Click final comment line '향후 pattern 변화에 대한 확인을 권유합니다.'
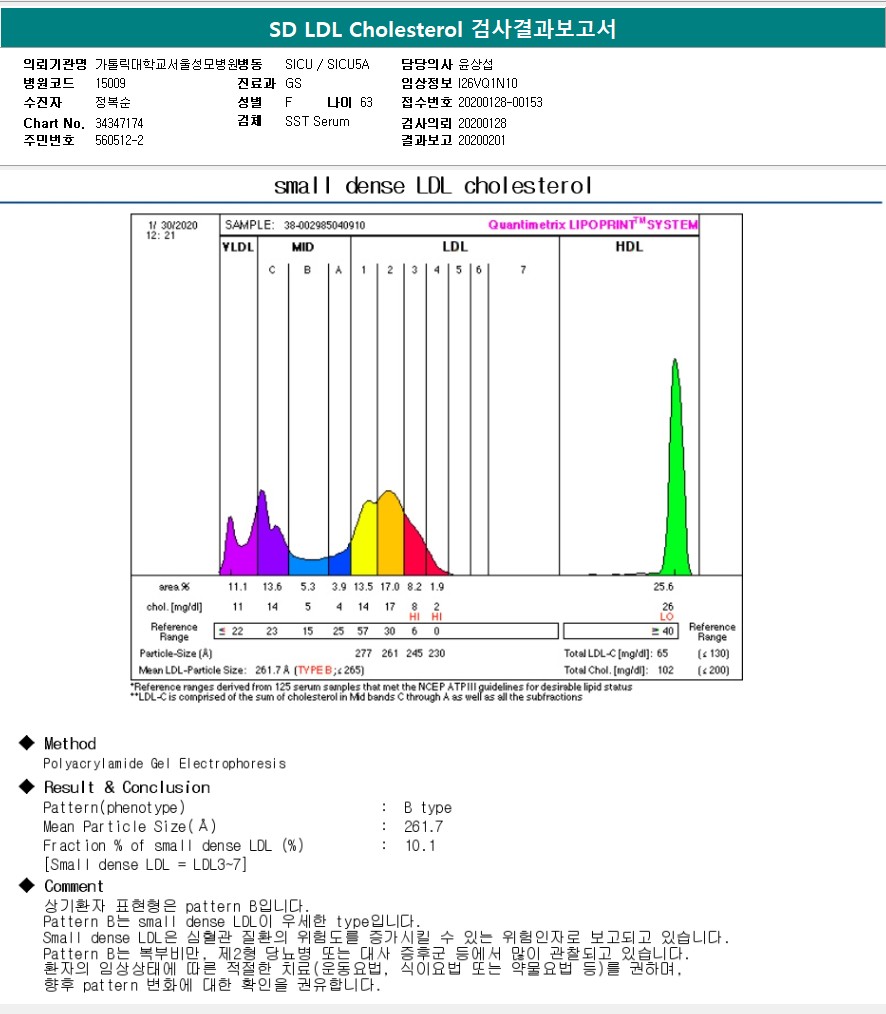Image resolution: width=886 pixels, height=1014 pixels. 212,985
